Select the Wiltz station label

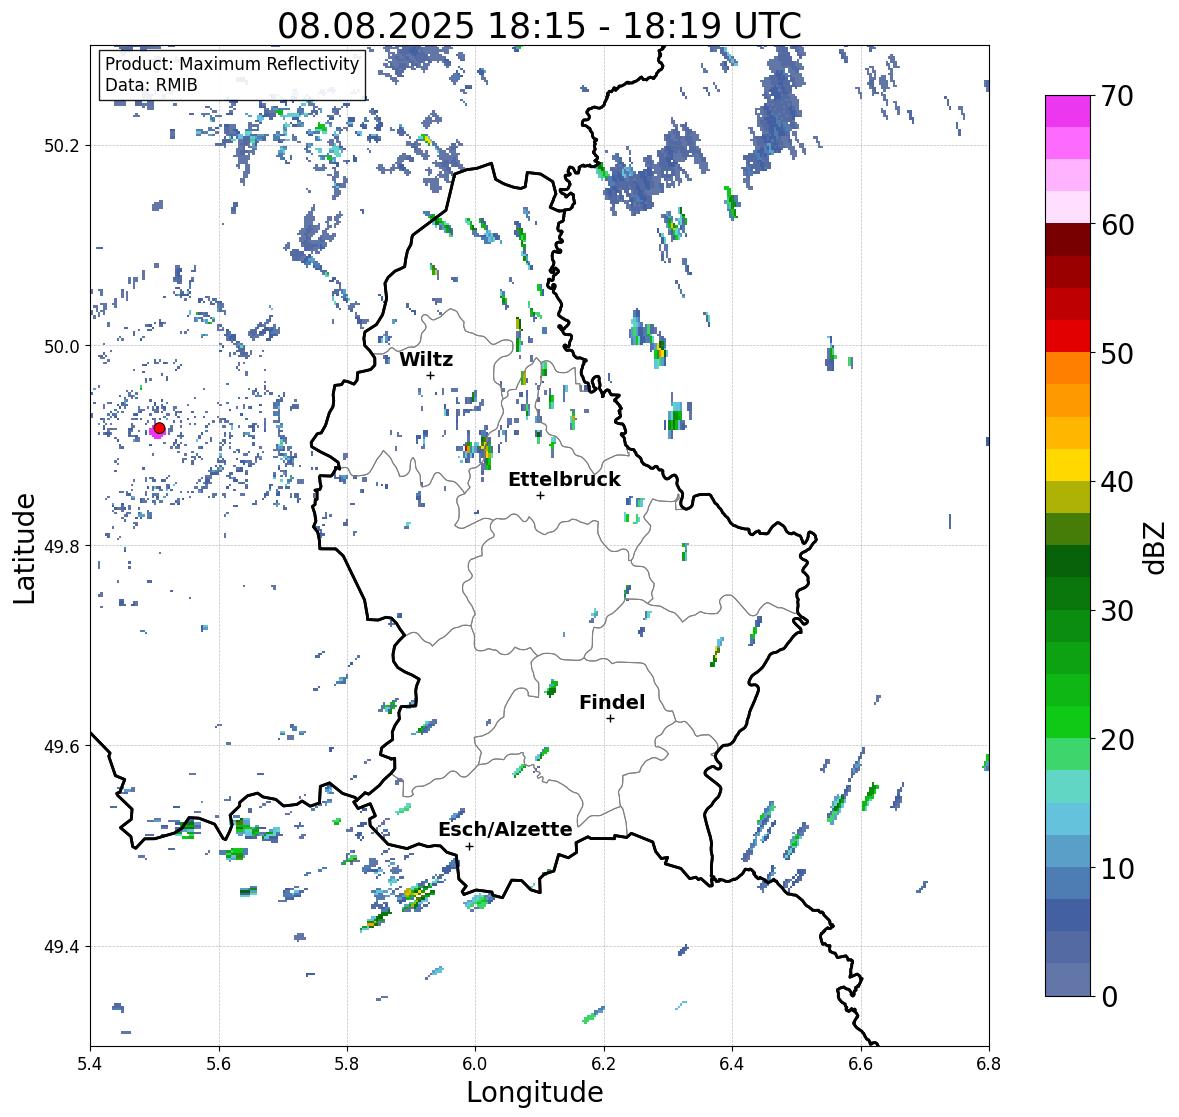point(426,359)
